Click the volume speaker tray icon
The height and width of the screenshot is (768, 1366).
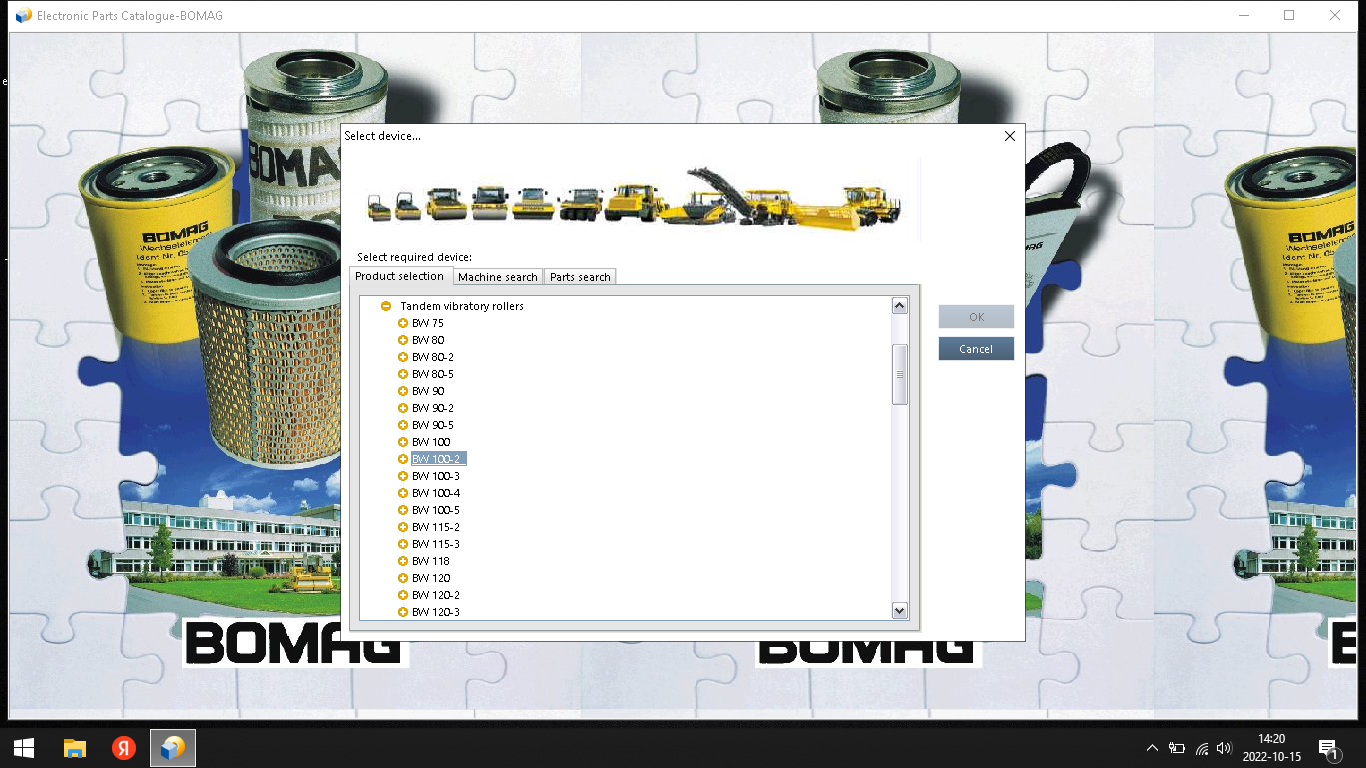[1224, 748]
